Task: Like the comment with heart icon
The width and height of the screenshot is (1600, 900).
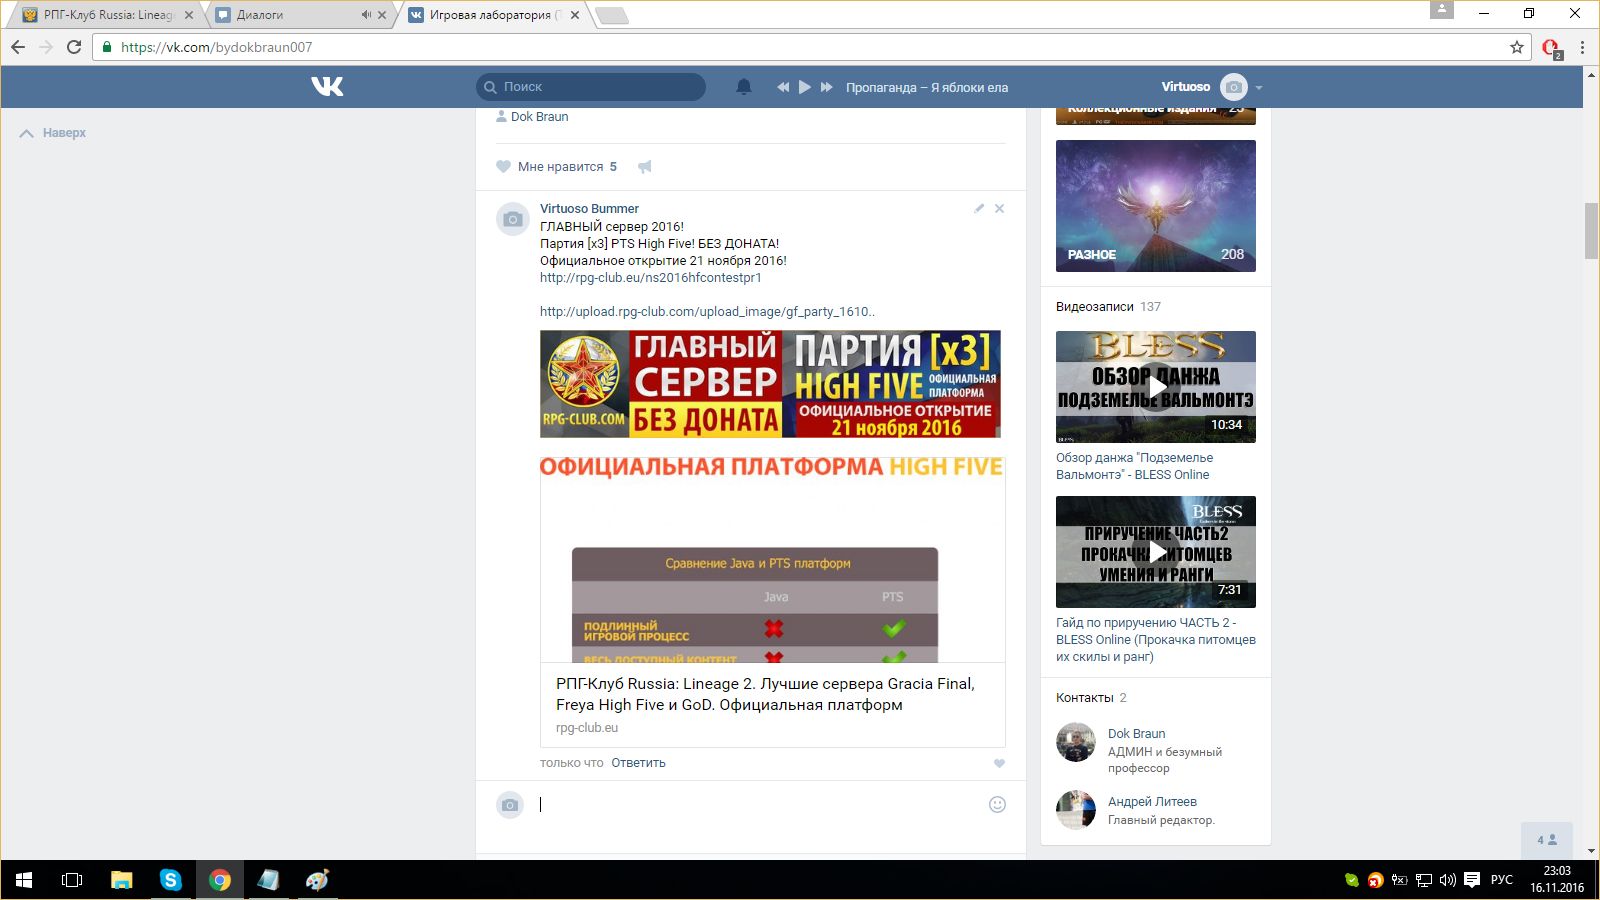Action: [x=999, y=763]
